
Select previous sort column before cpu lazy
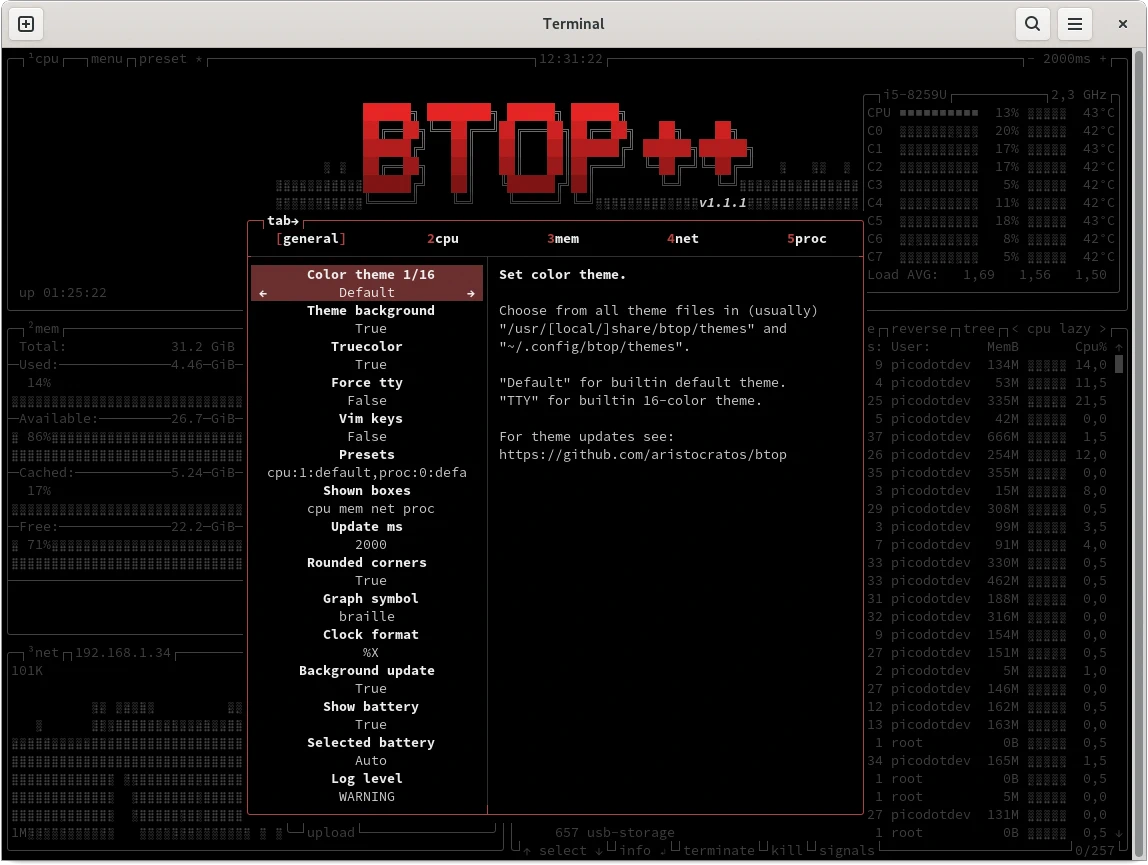pos(1015,329)
